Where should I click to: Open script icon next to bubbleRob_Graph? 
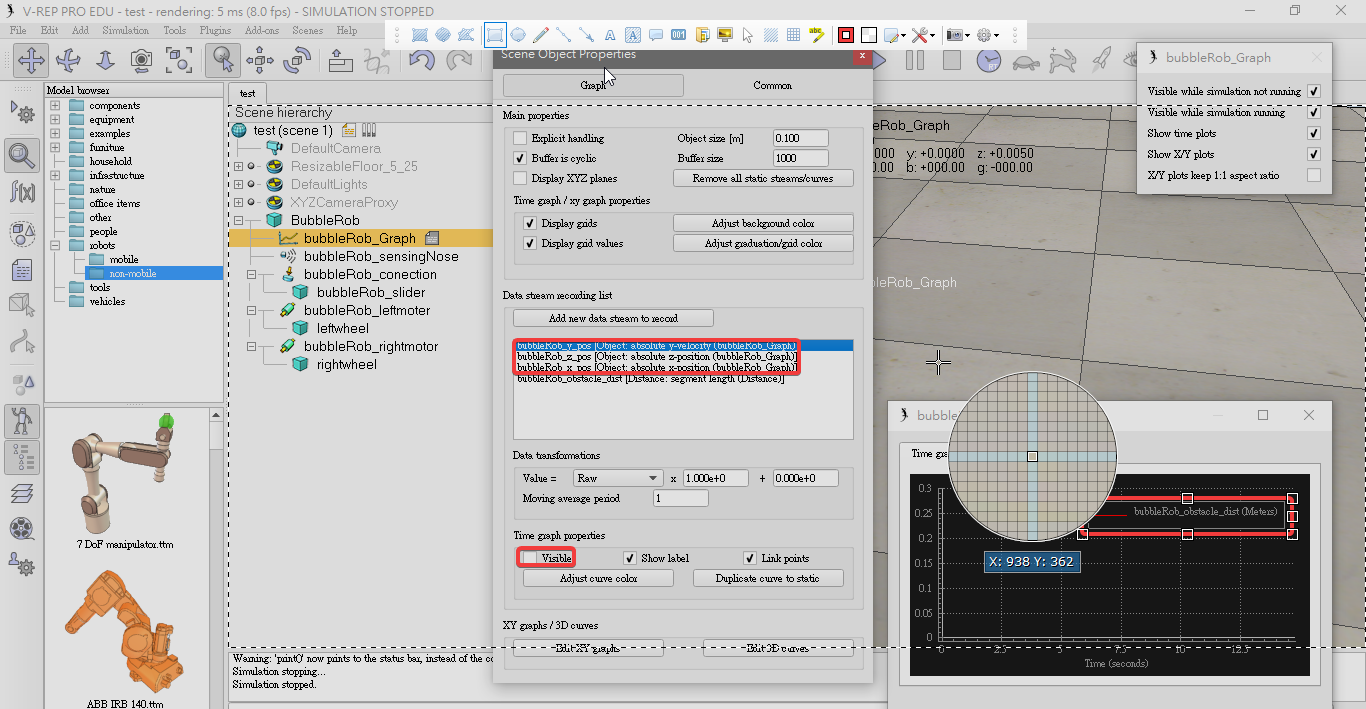(x=433, y=238)
